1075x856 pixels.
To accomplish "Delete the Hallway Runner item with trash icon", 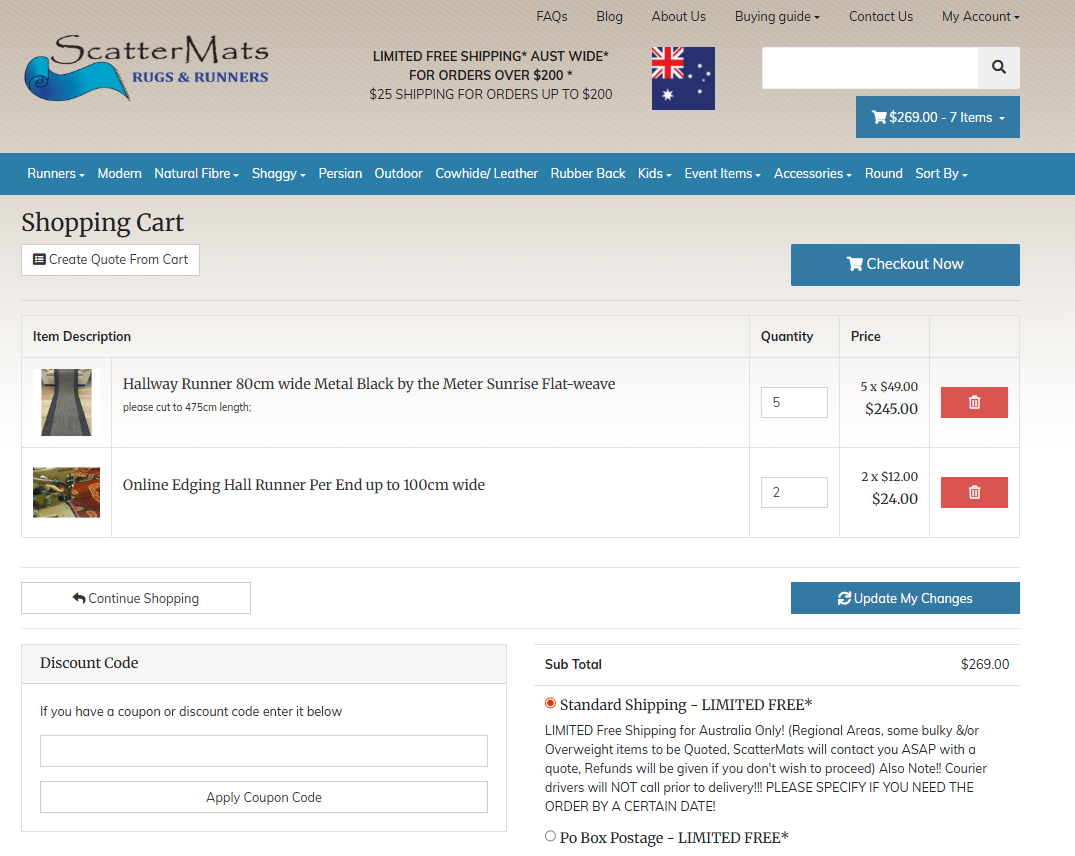I will click(x=974, y=402).
